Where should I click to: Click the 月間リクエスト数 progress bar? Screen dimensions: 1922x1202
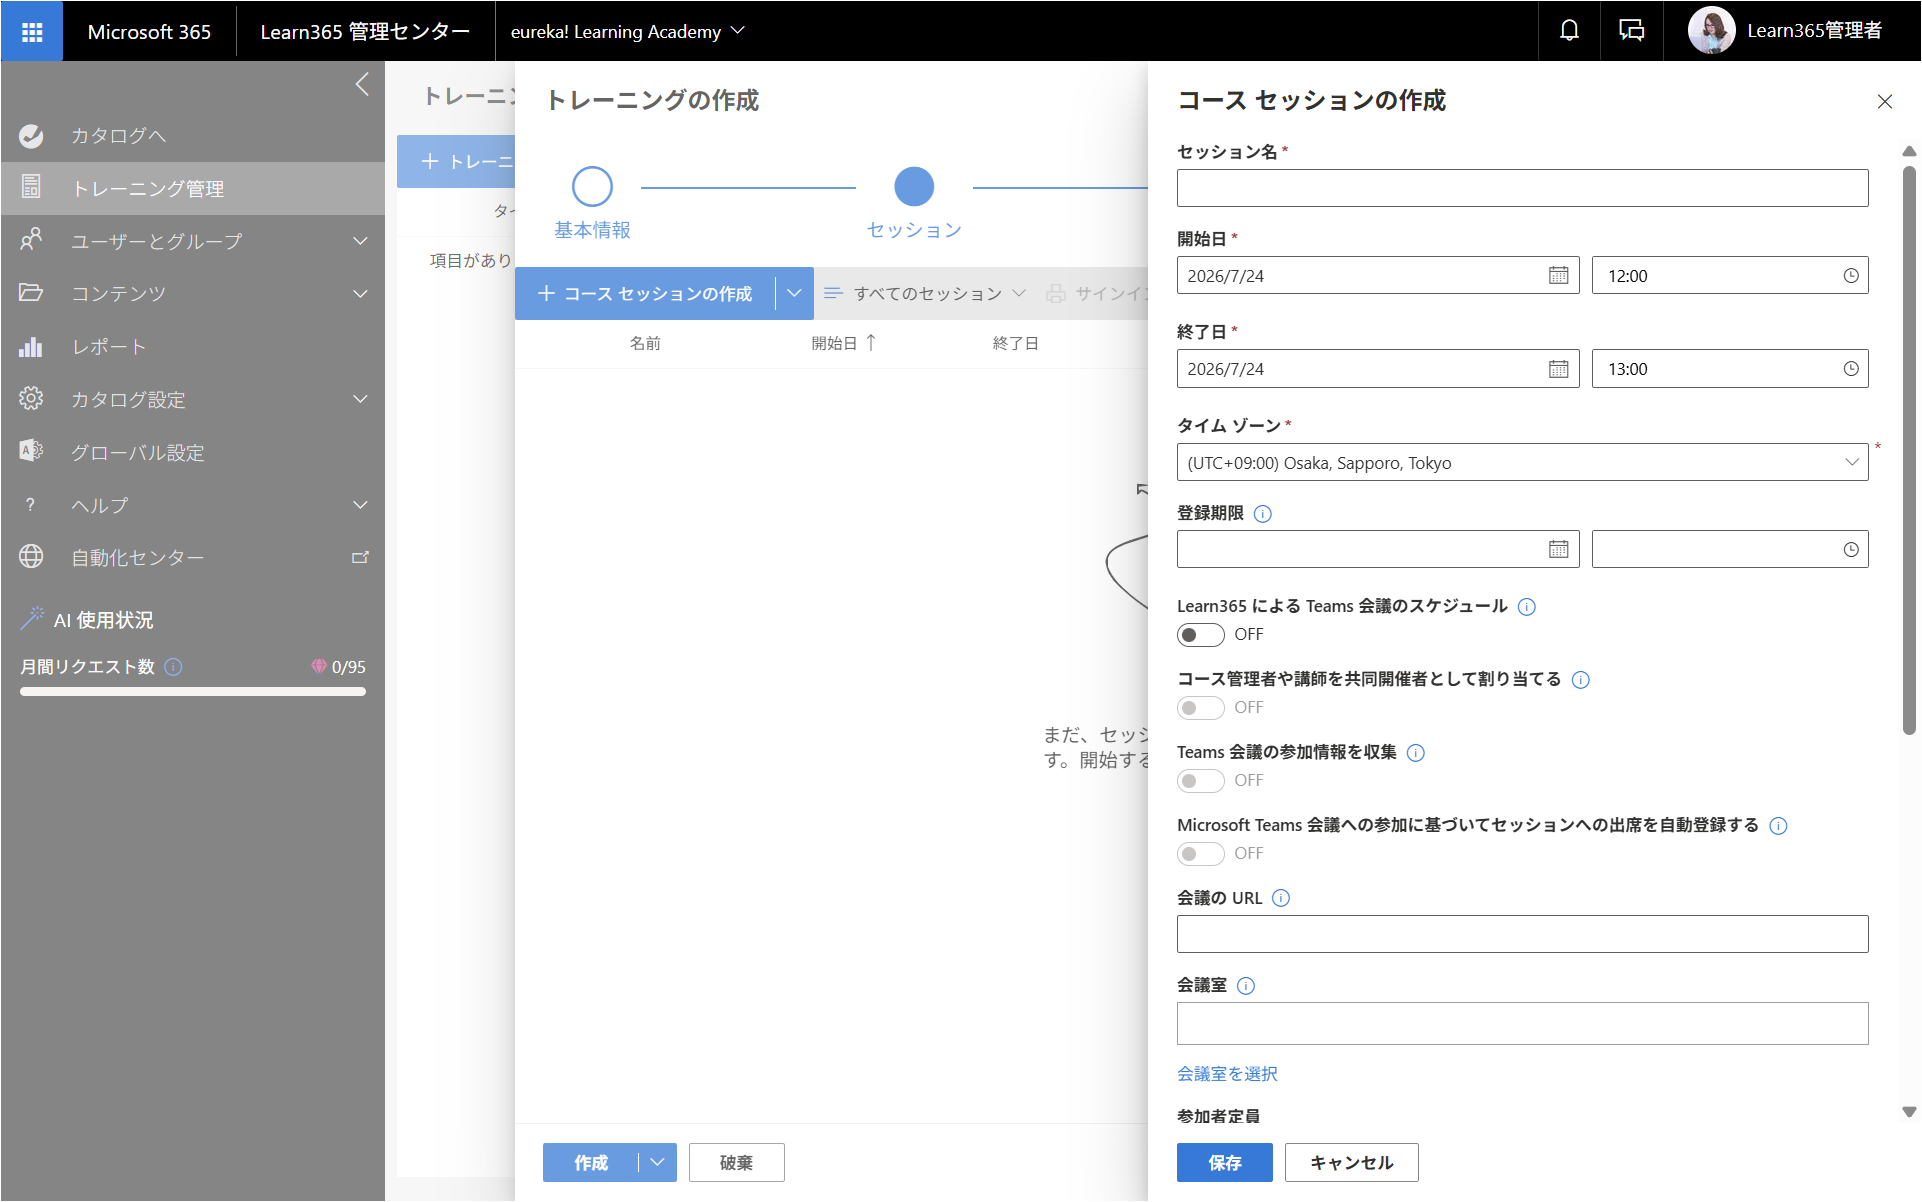pyautogui.click(x=193, y=691)
